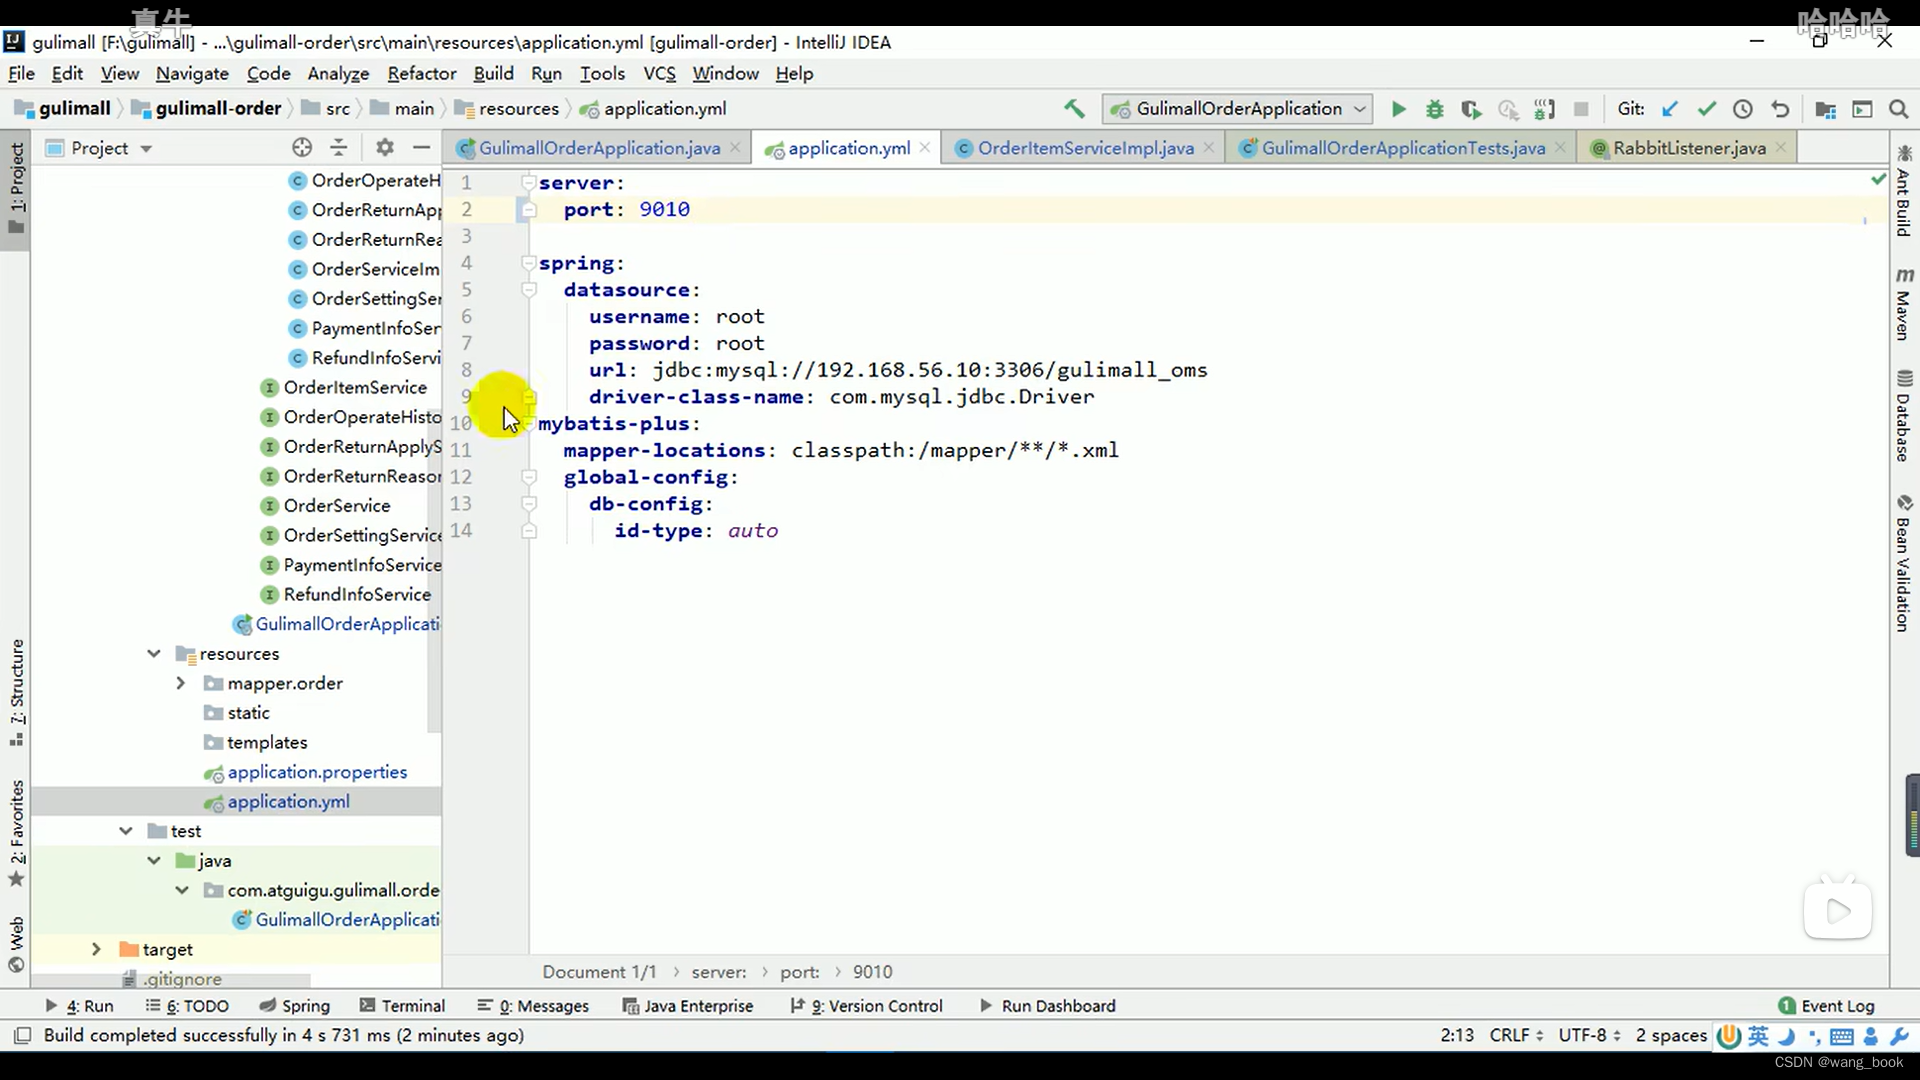The height and width of the screenshot is (1080, 1920).
Task: Open the run configuration dropdown GulimallOrderApplication
Action: pyautogui.click(x=1238, y=109)
